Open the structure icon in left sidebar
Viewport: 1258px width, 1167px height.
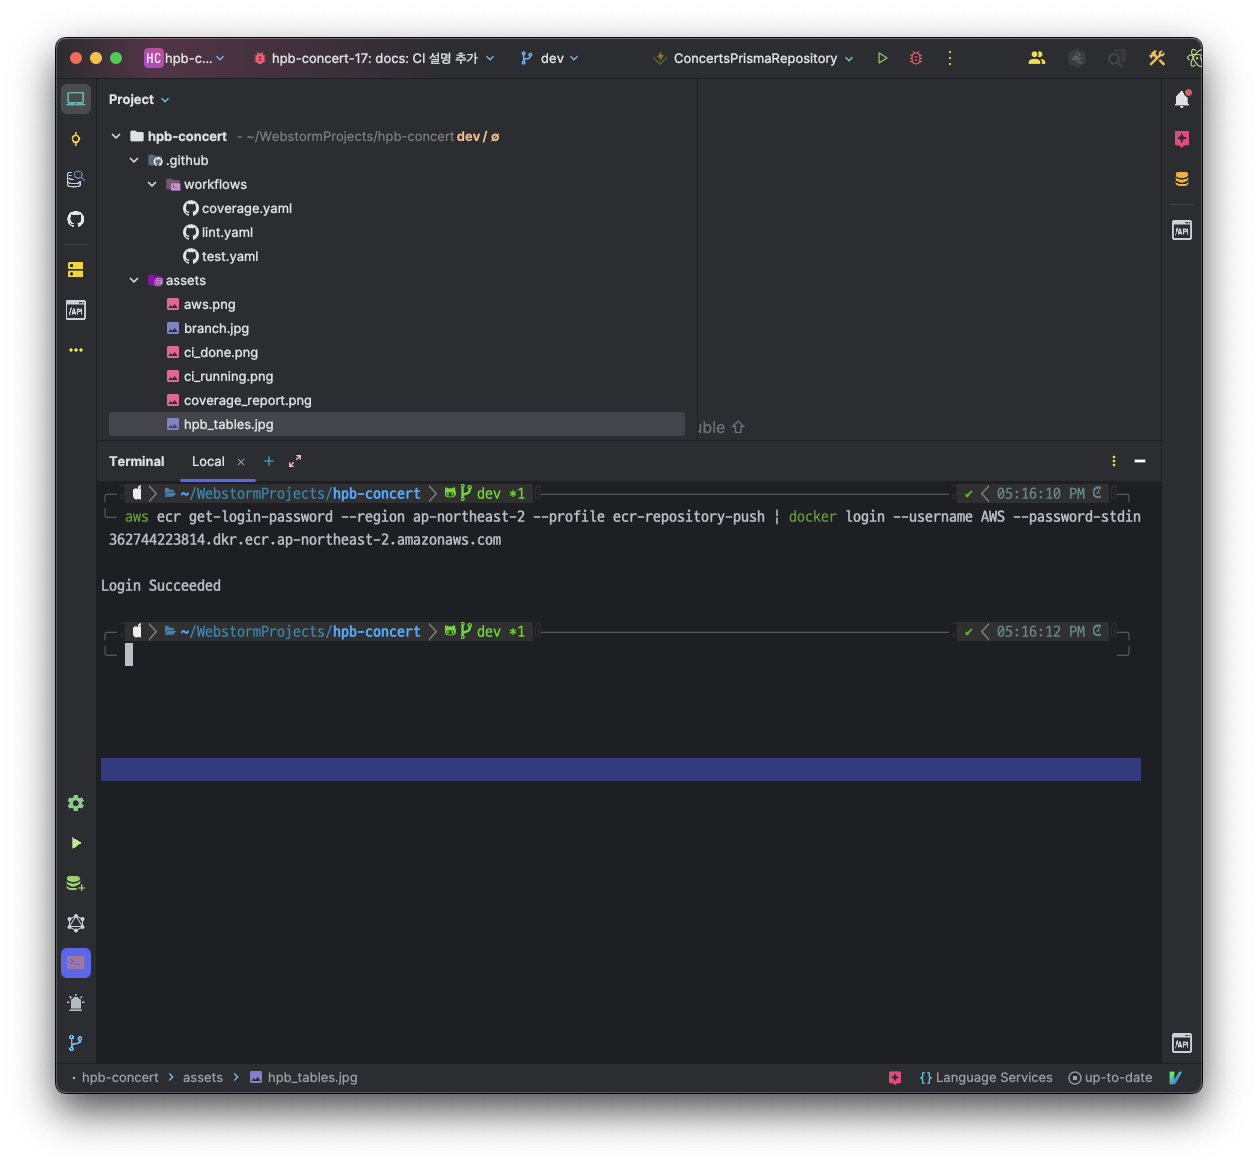point(76,270)
